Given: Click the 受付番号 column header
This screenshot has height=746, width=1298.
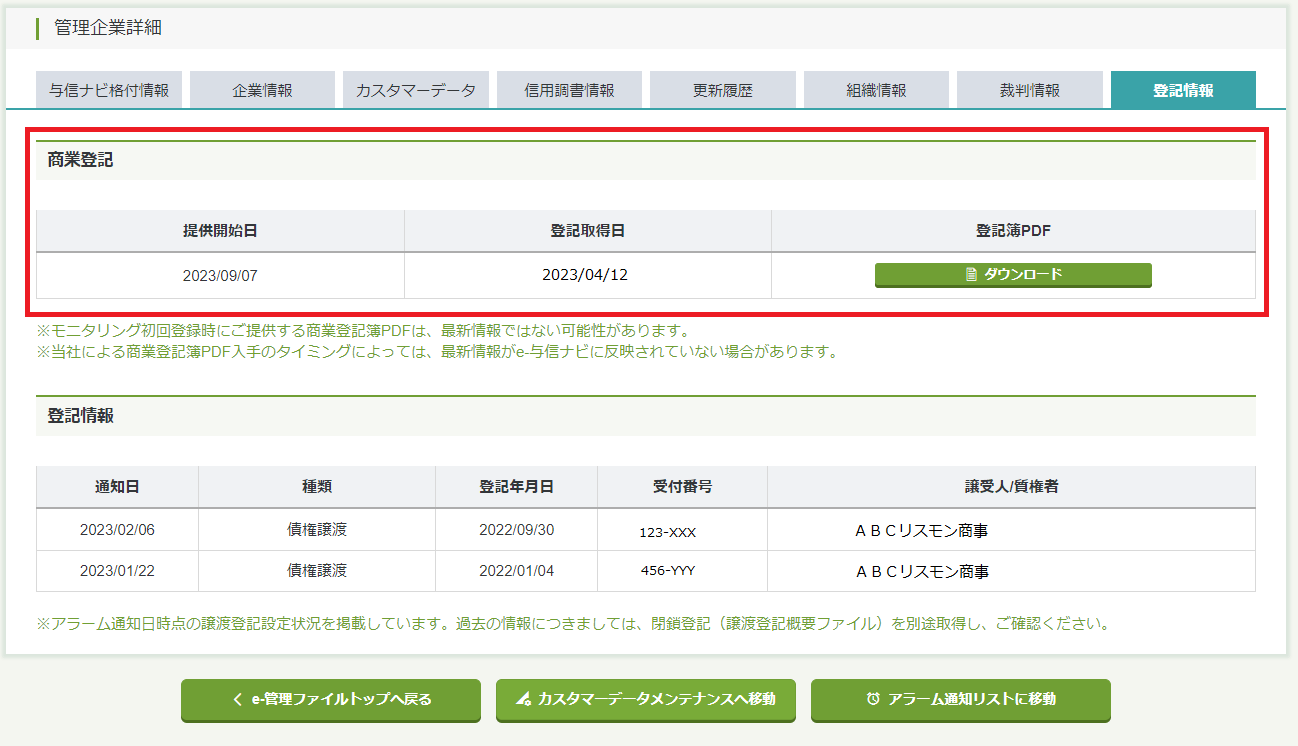Looking at the screenshot, I should 682,487.
